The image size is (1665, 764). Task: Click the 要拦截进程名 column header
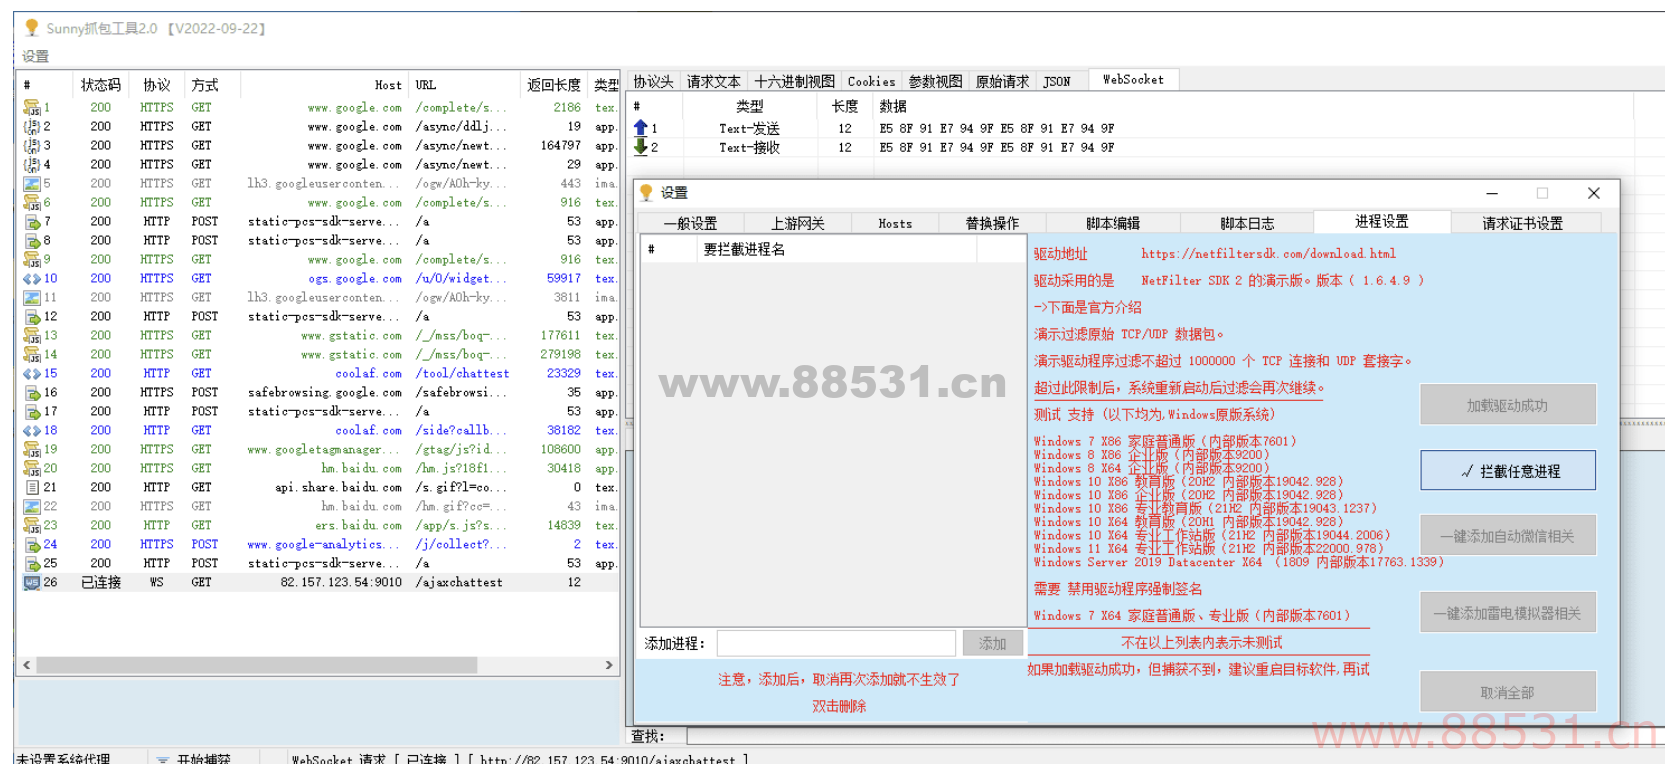click(836, 249)
